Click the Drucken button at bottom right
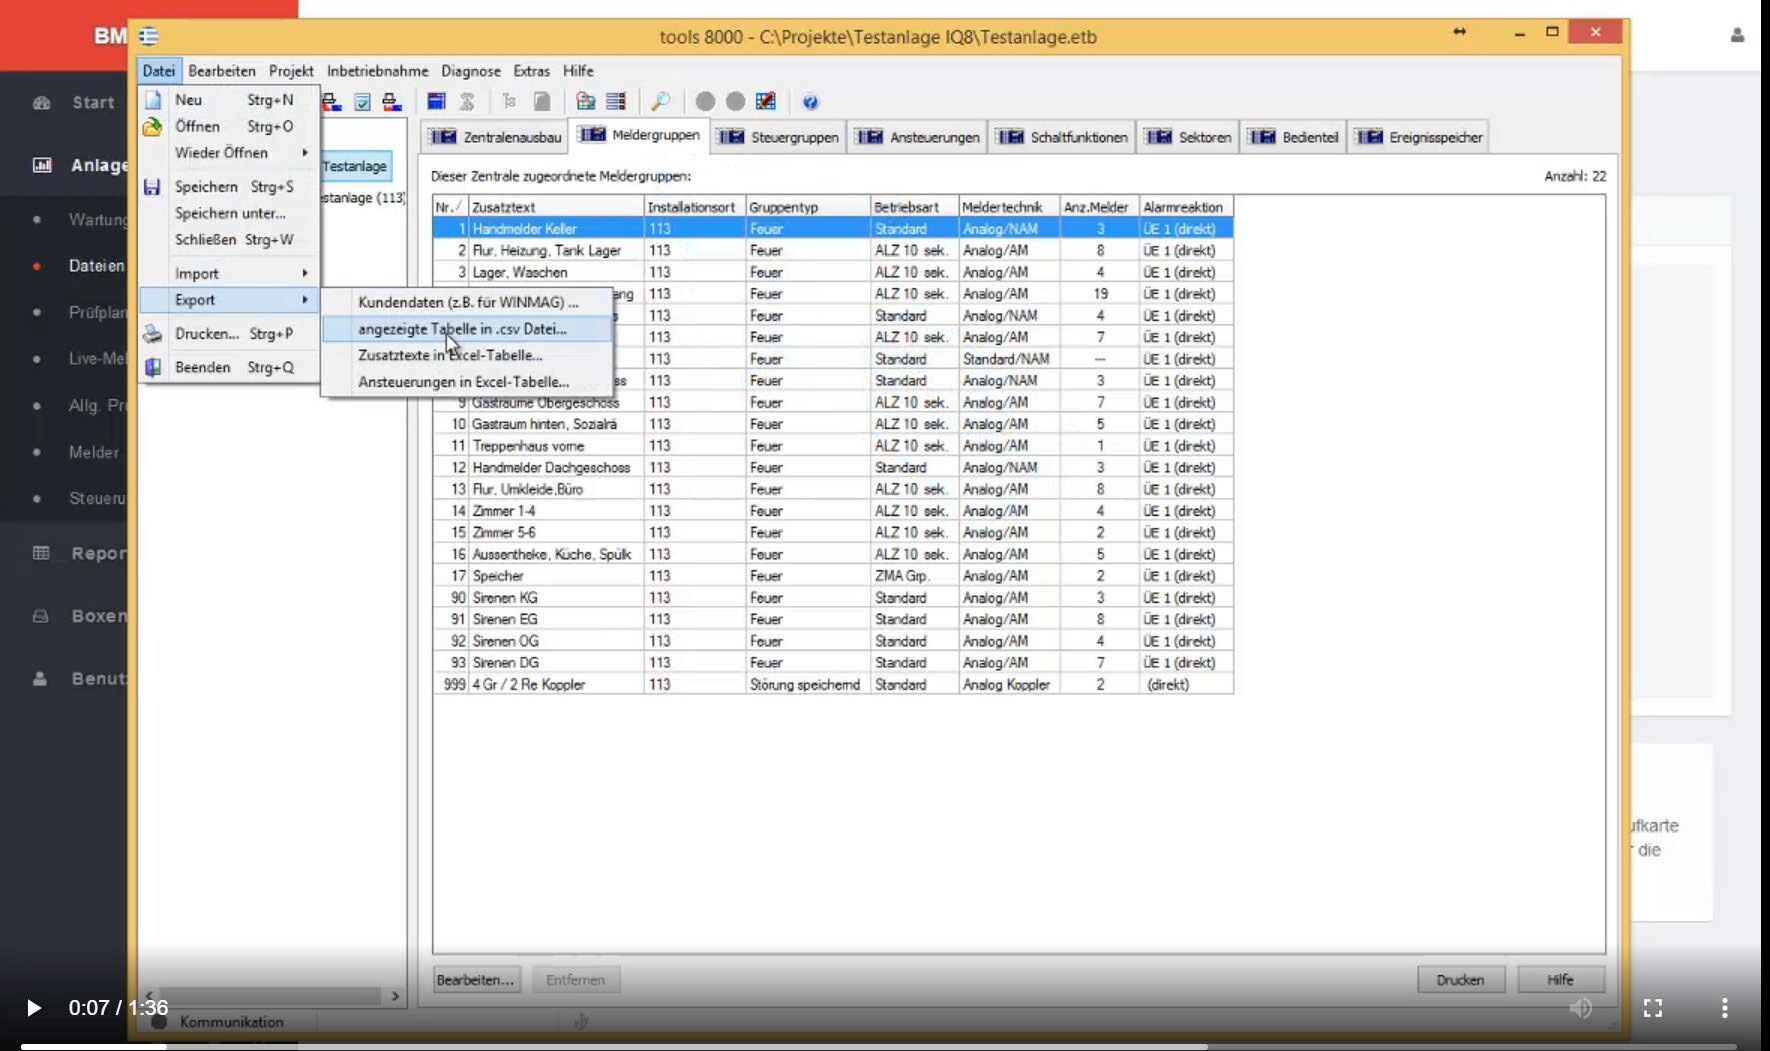Screen dimensions: 1770x1051 (1460, 980)
